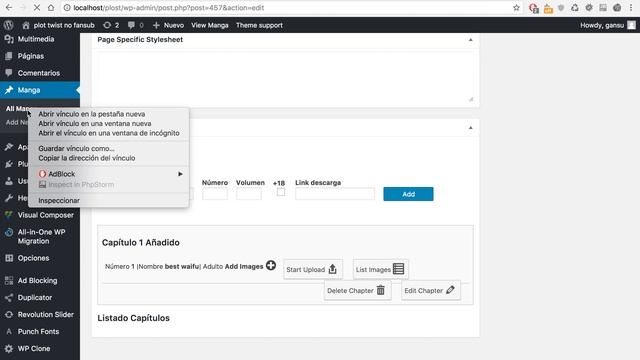Image resolution: width=640 pixels, height=360 pixels.
Task: Stop page loading with the X button
Action: [x=36, y=7]
